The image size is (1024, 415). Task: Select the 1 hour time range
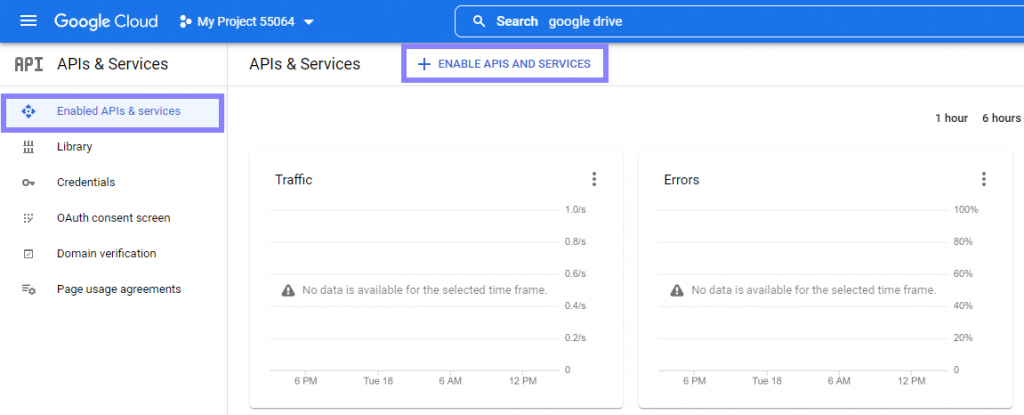pyautogui.click(x=952, y=118)
